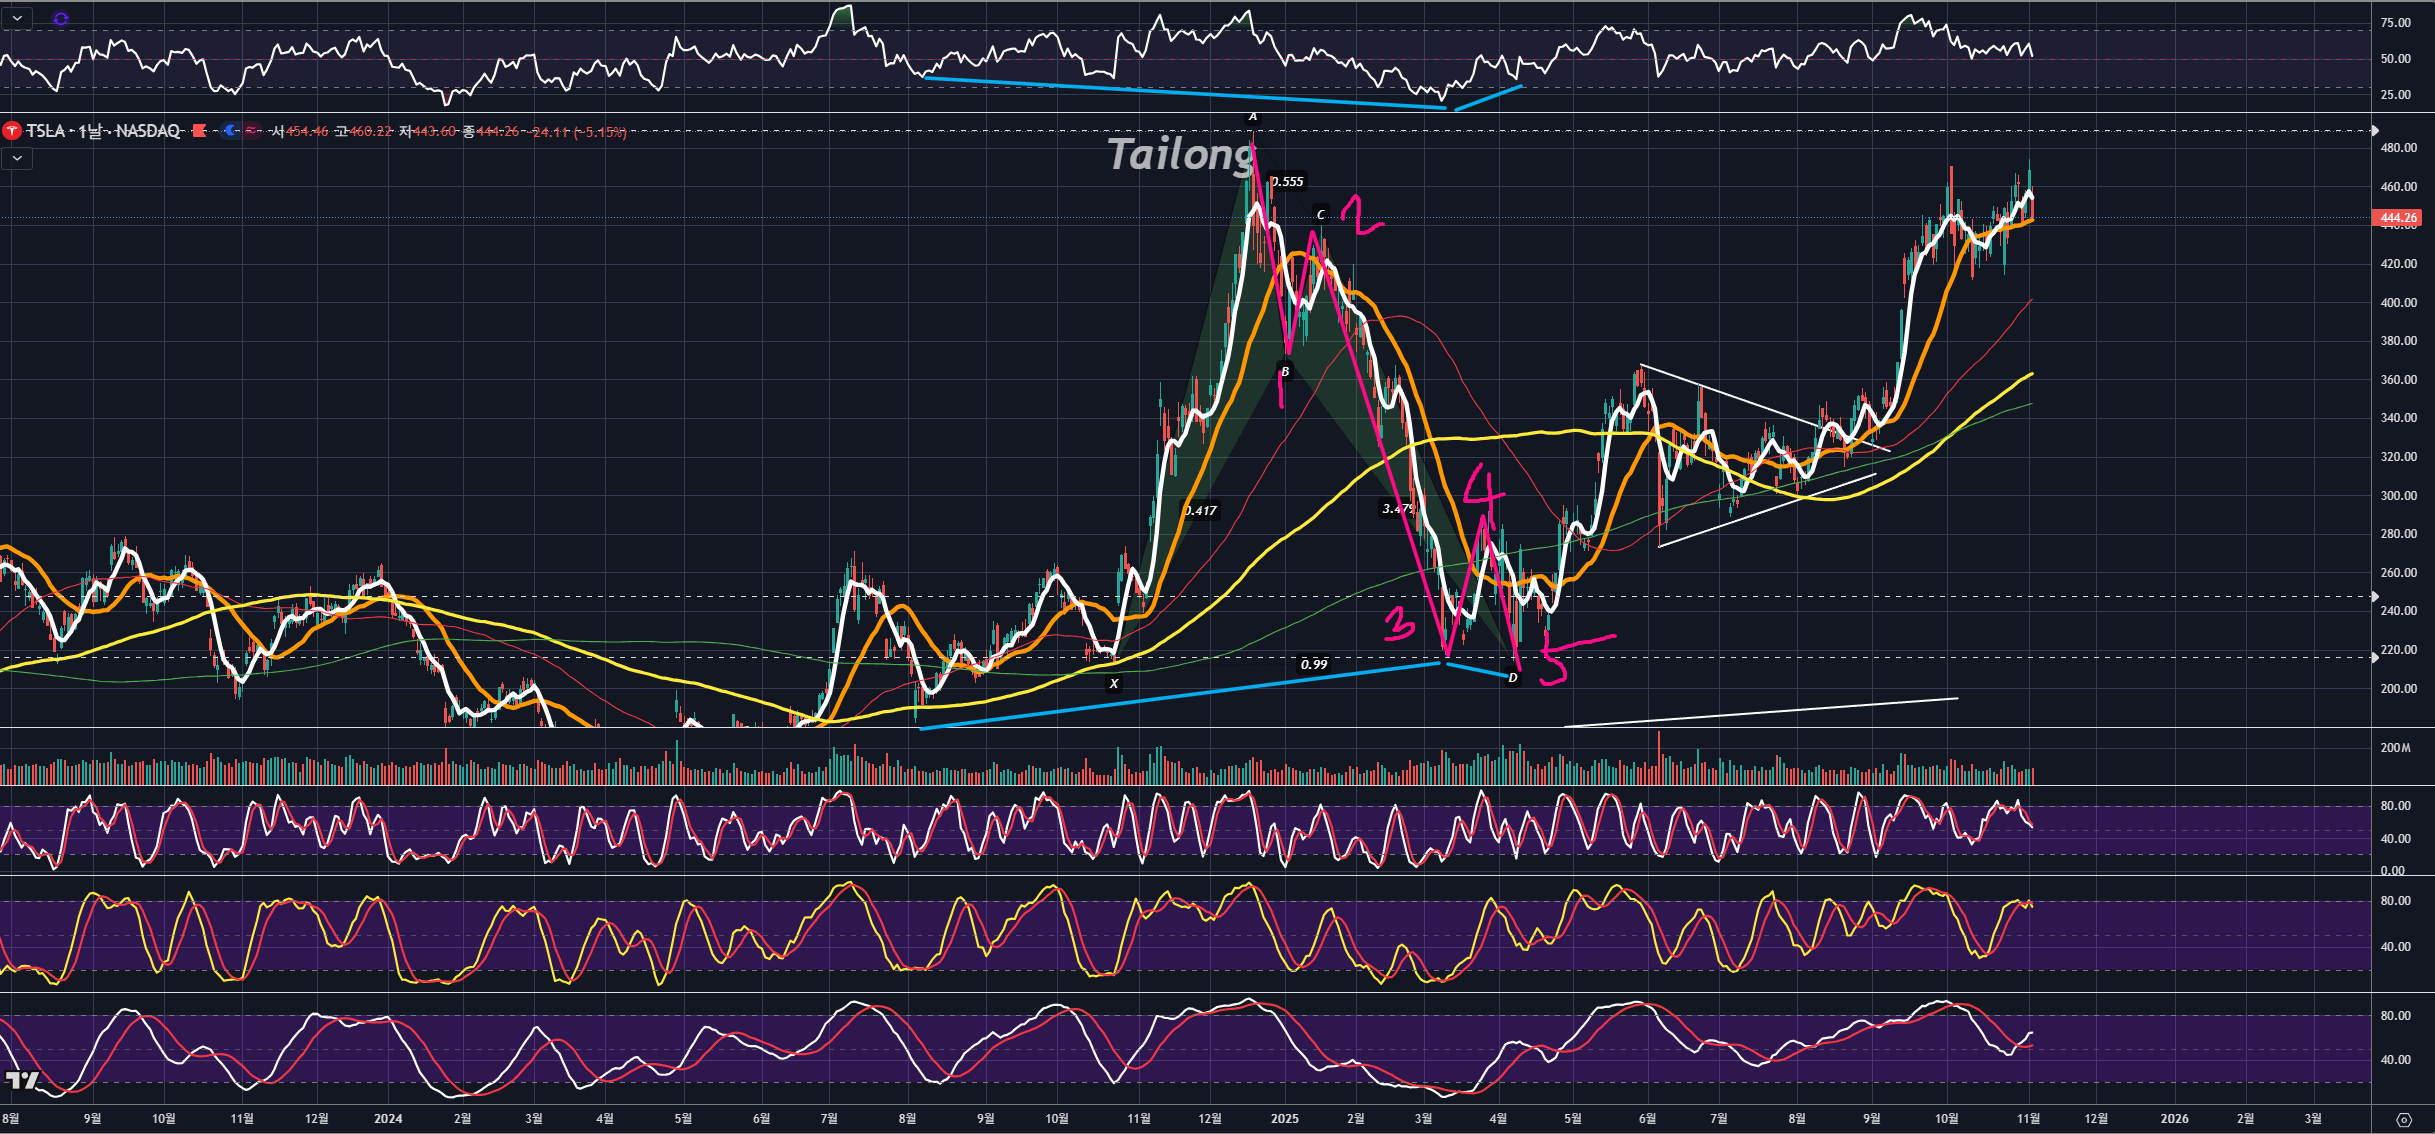This screenshot has height=1134, width=2435.
Task: Select point X label of harmonic pattern
Action: [x=1113, y=684]
